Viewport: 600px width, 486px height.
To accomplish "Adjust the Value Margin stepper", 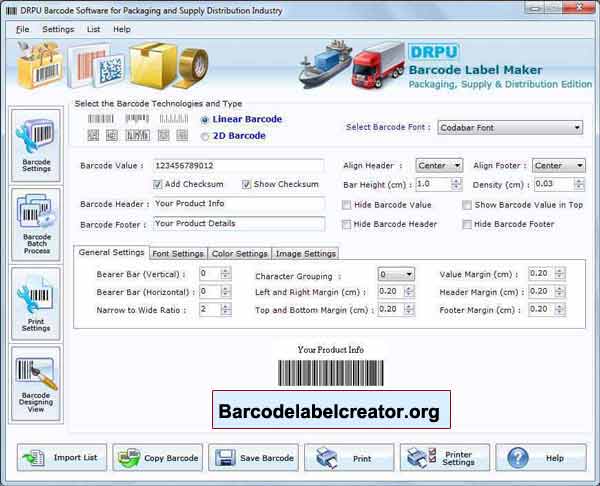I will tap(560, 274).
